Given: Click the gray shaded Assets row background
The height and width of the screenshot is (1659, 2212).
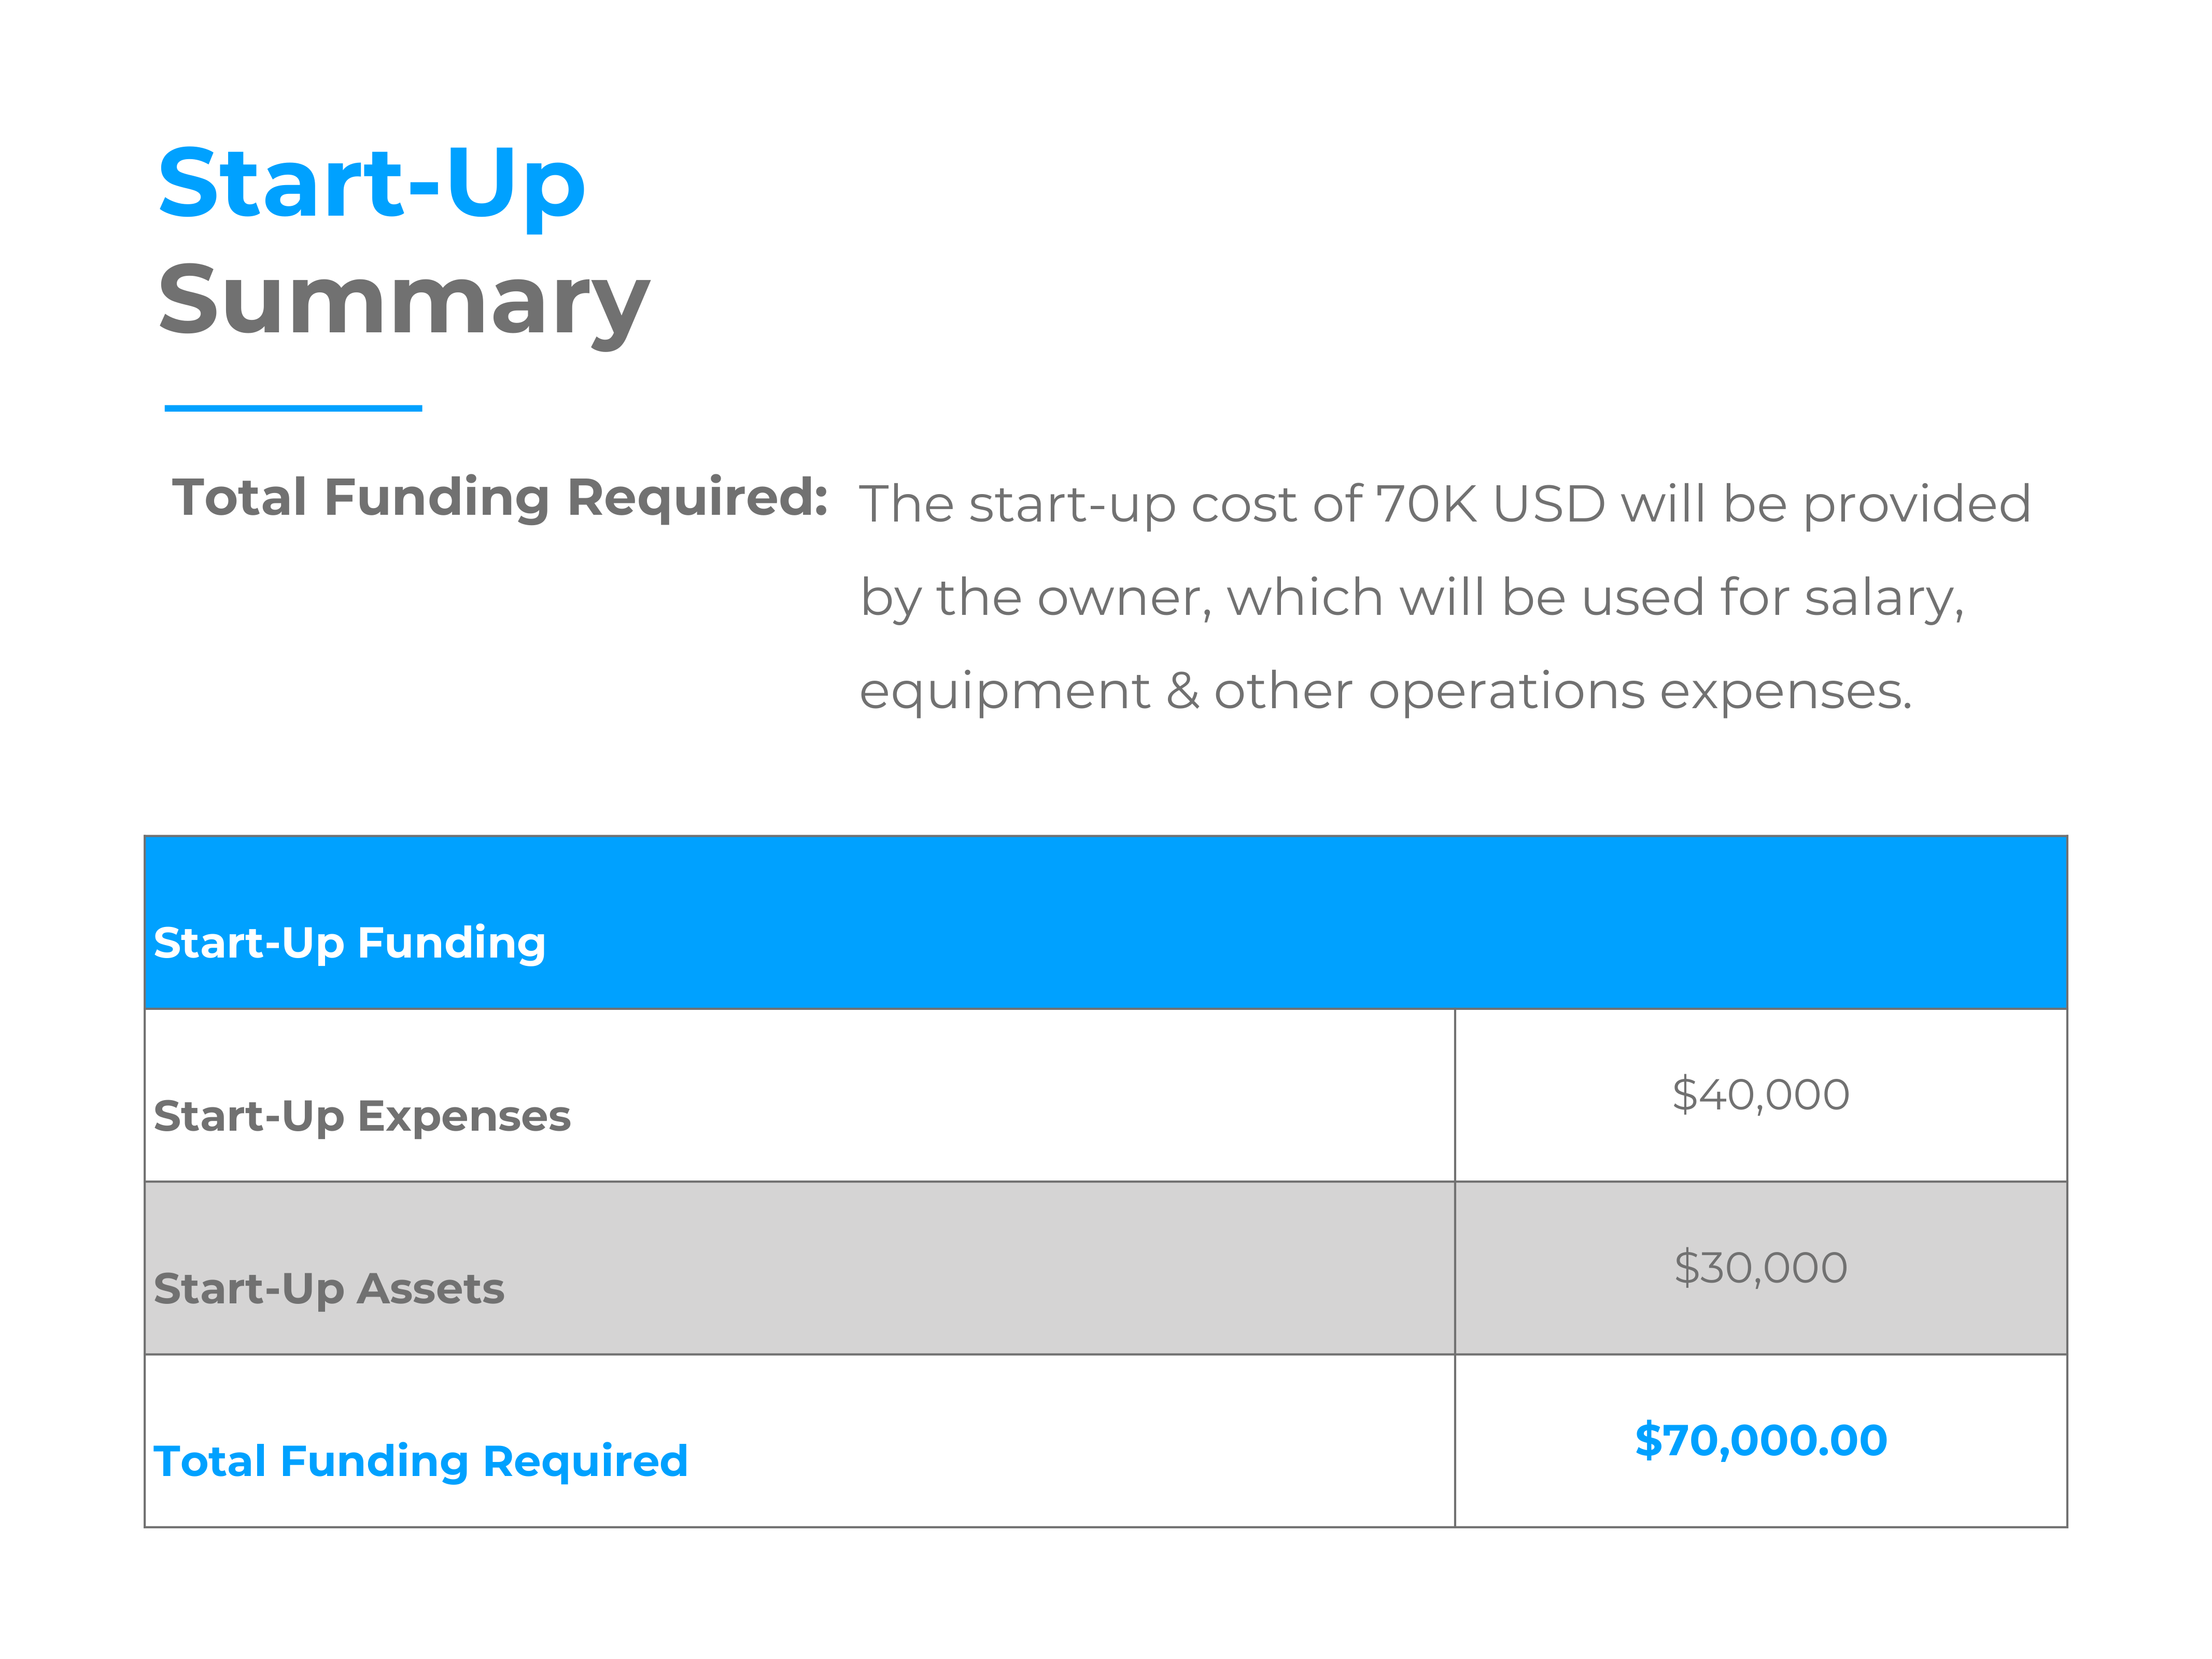Looking at the screenshot, I should click(799, 1268).
